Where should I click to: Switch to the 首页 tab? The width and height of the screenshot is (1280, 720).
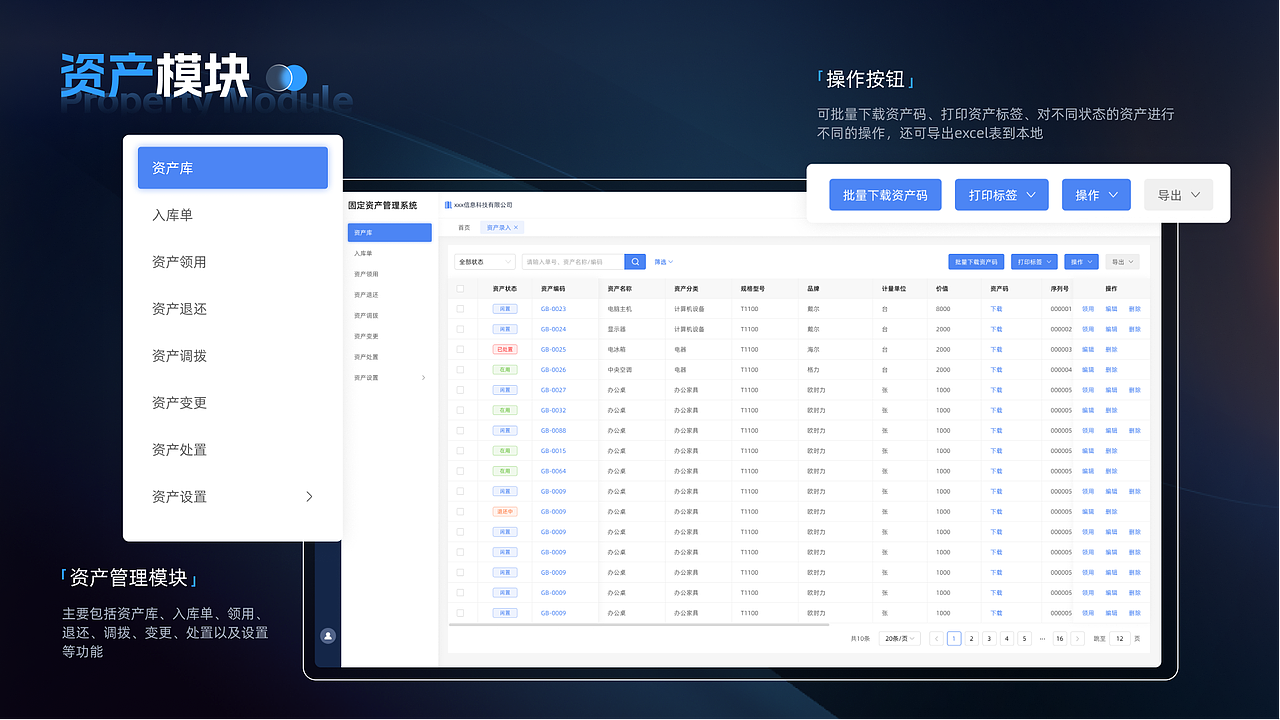click(x=464, y=228)
